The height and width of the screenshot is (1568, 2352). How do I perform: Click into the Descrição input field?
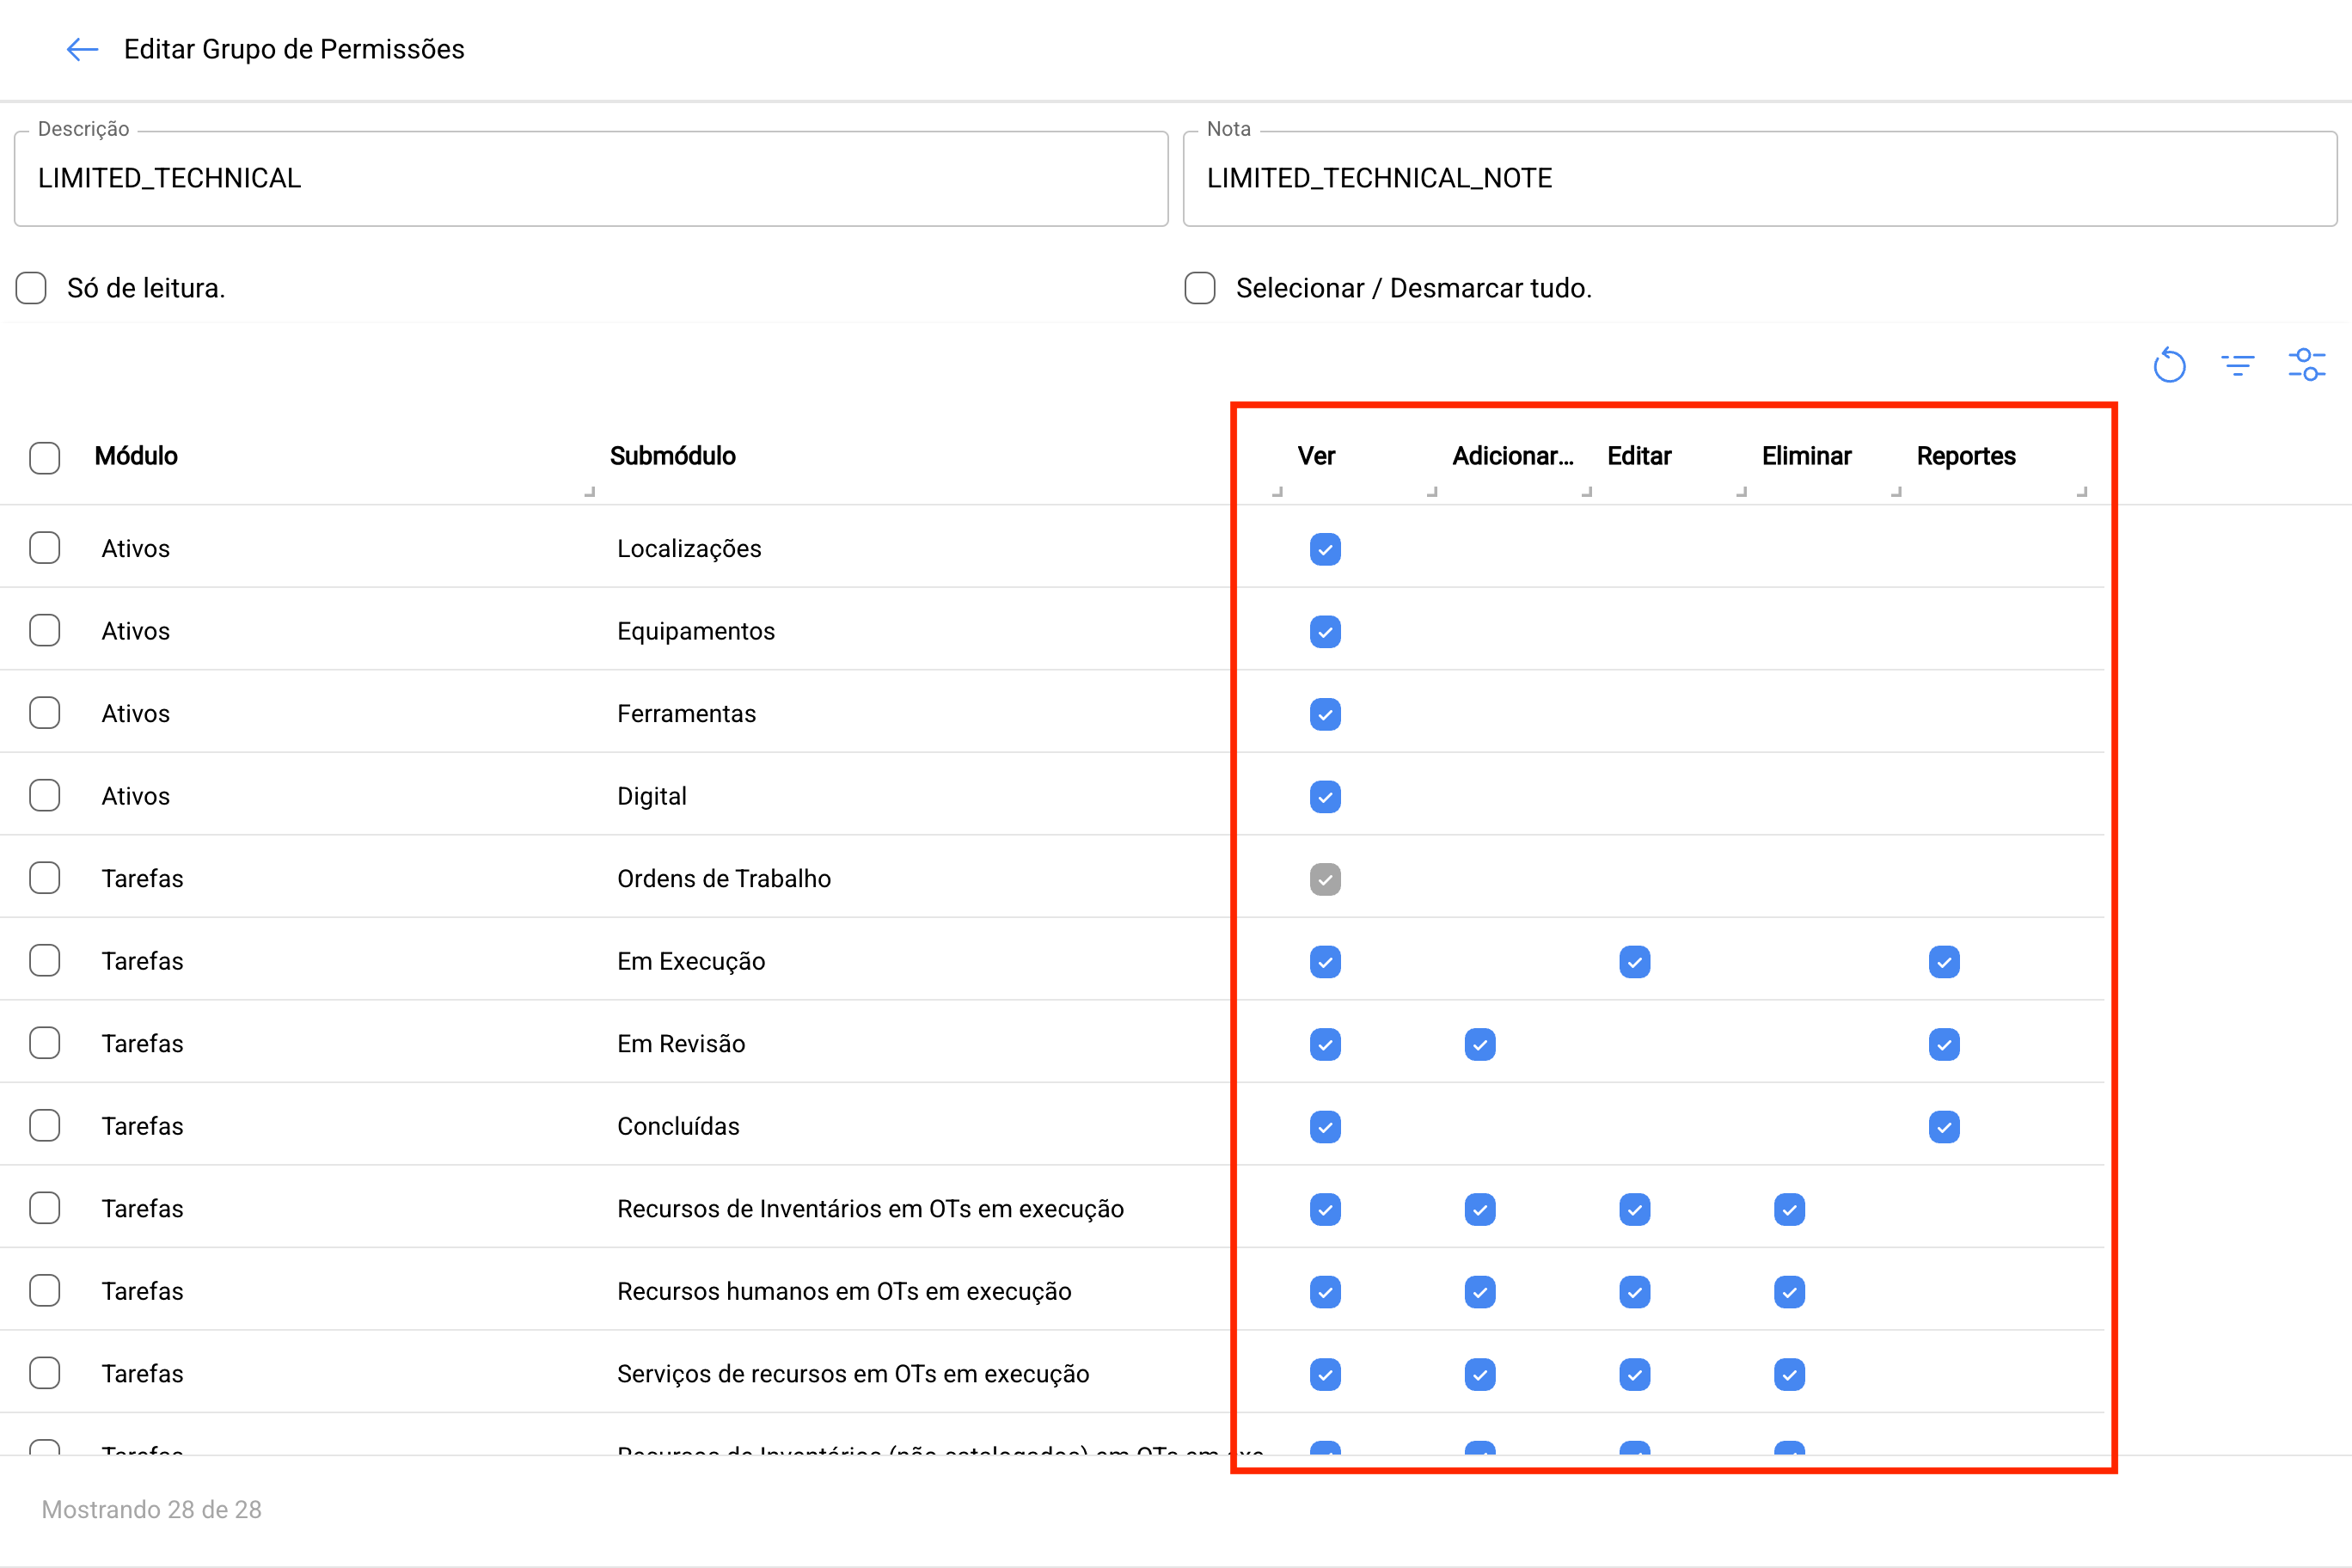(591, 178)
